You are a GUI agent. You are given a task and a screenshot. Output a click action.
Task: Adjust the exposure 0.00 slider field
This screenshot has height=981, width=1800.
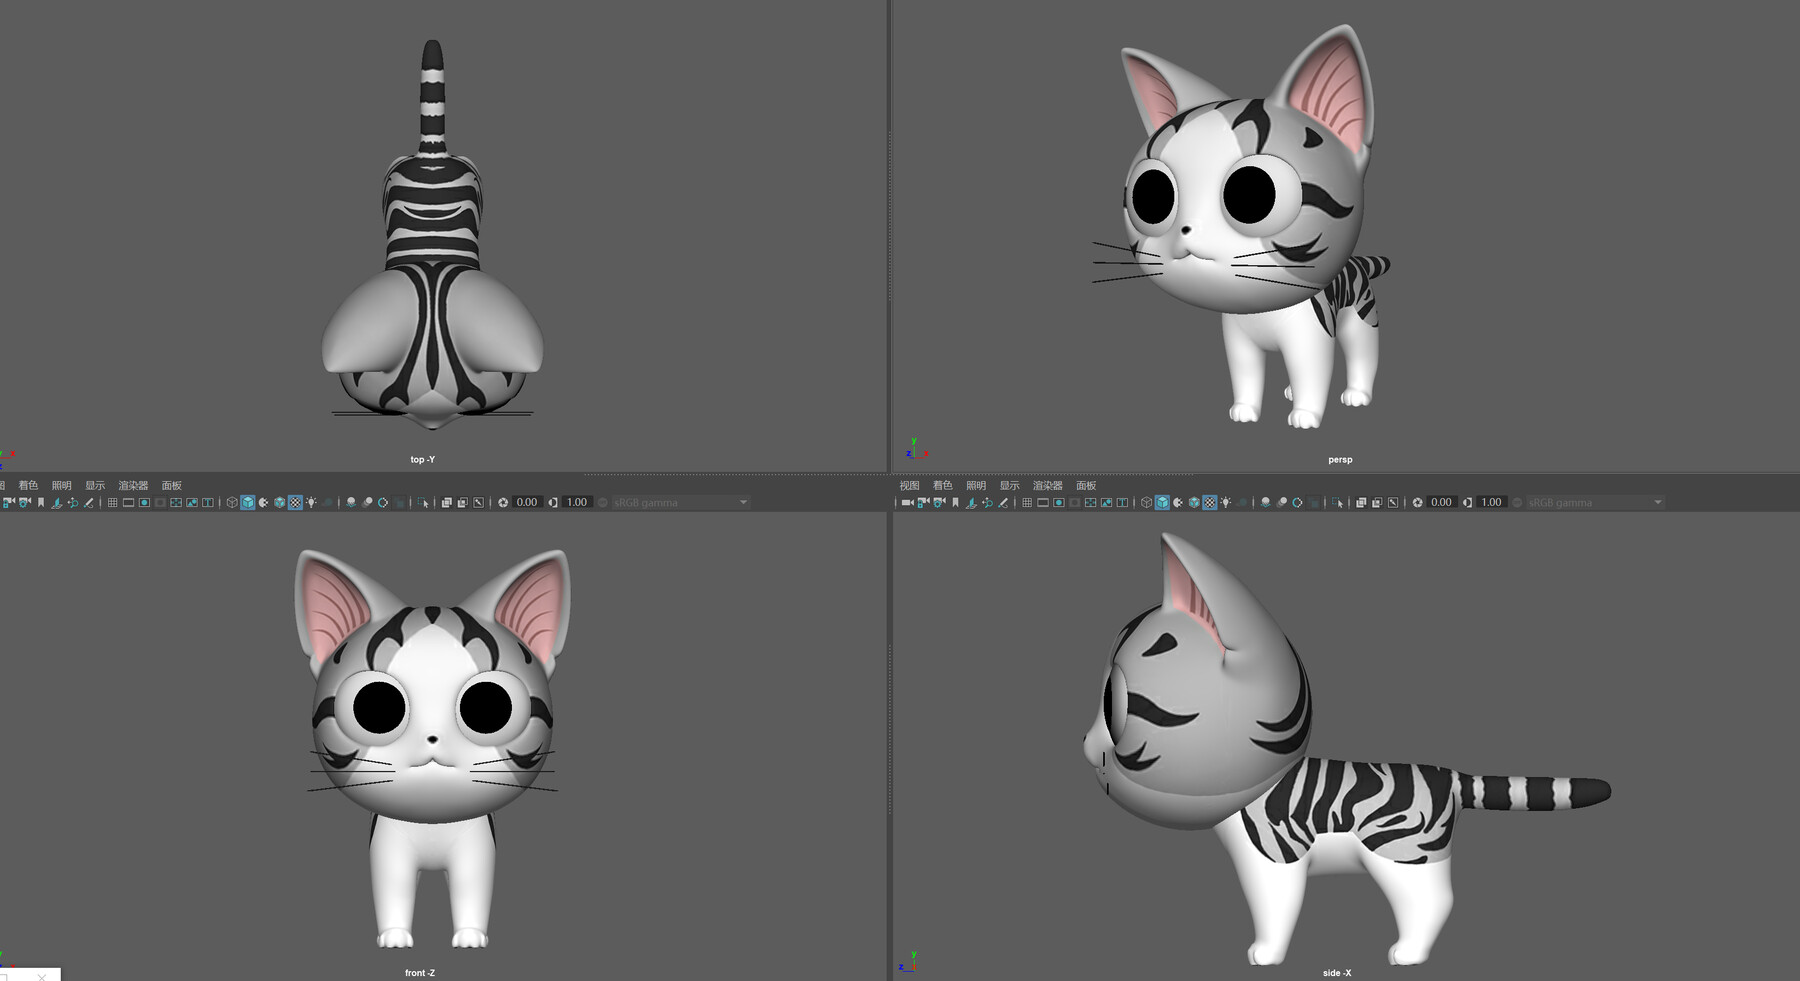click(x=527, y=502)
